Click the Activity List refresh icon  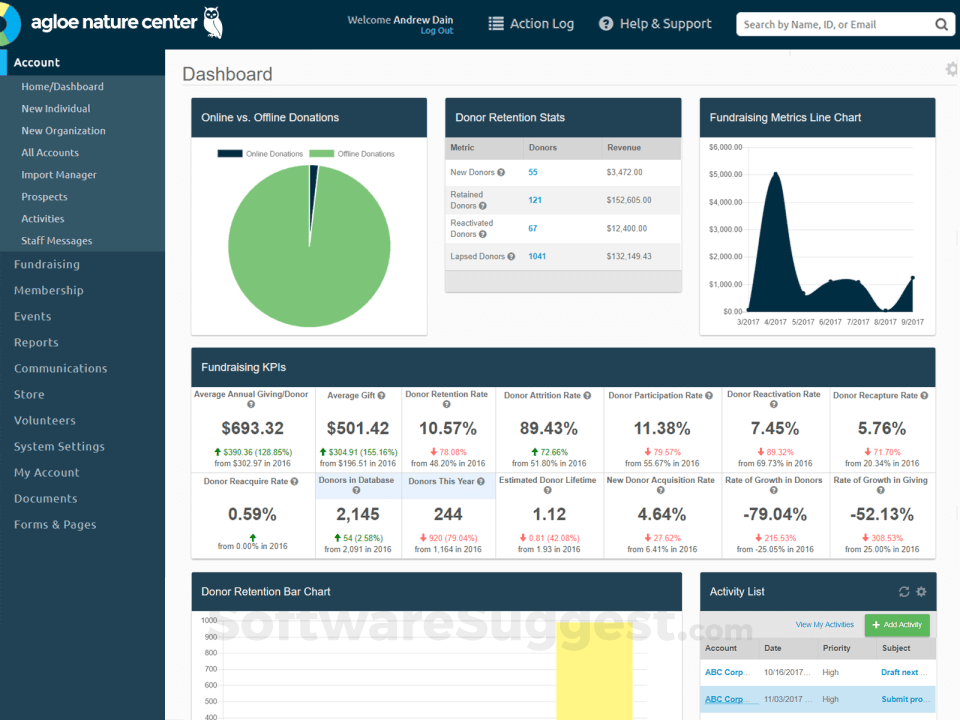904,592
